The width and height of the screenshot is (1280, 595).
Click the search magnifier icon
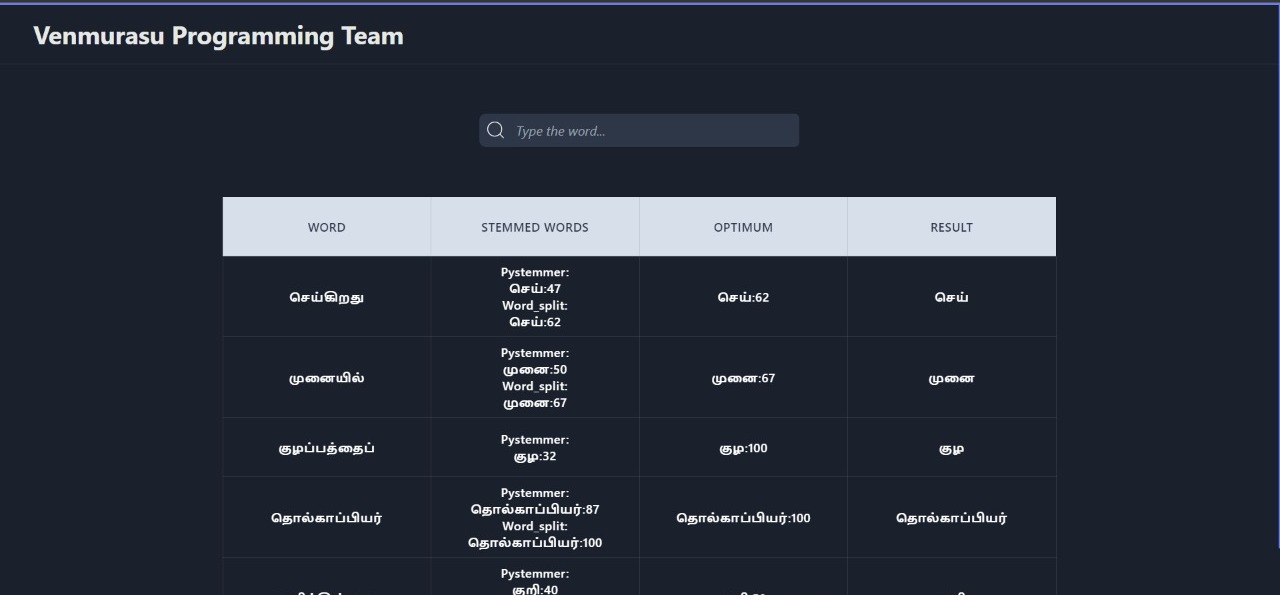495,130
